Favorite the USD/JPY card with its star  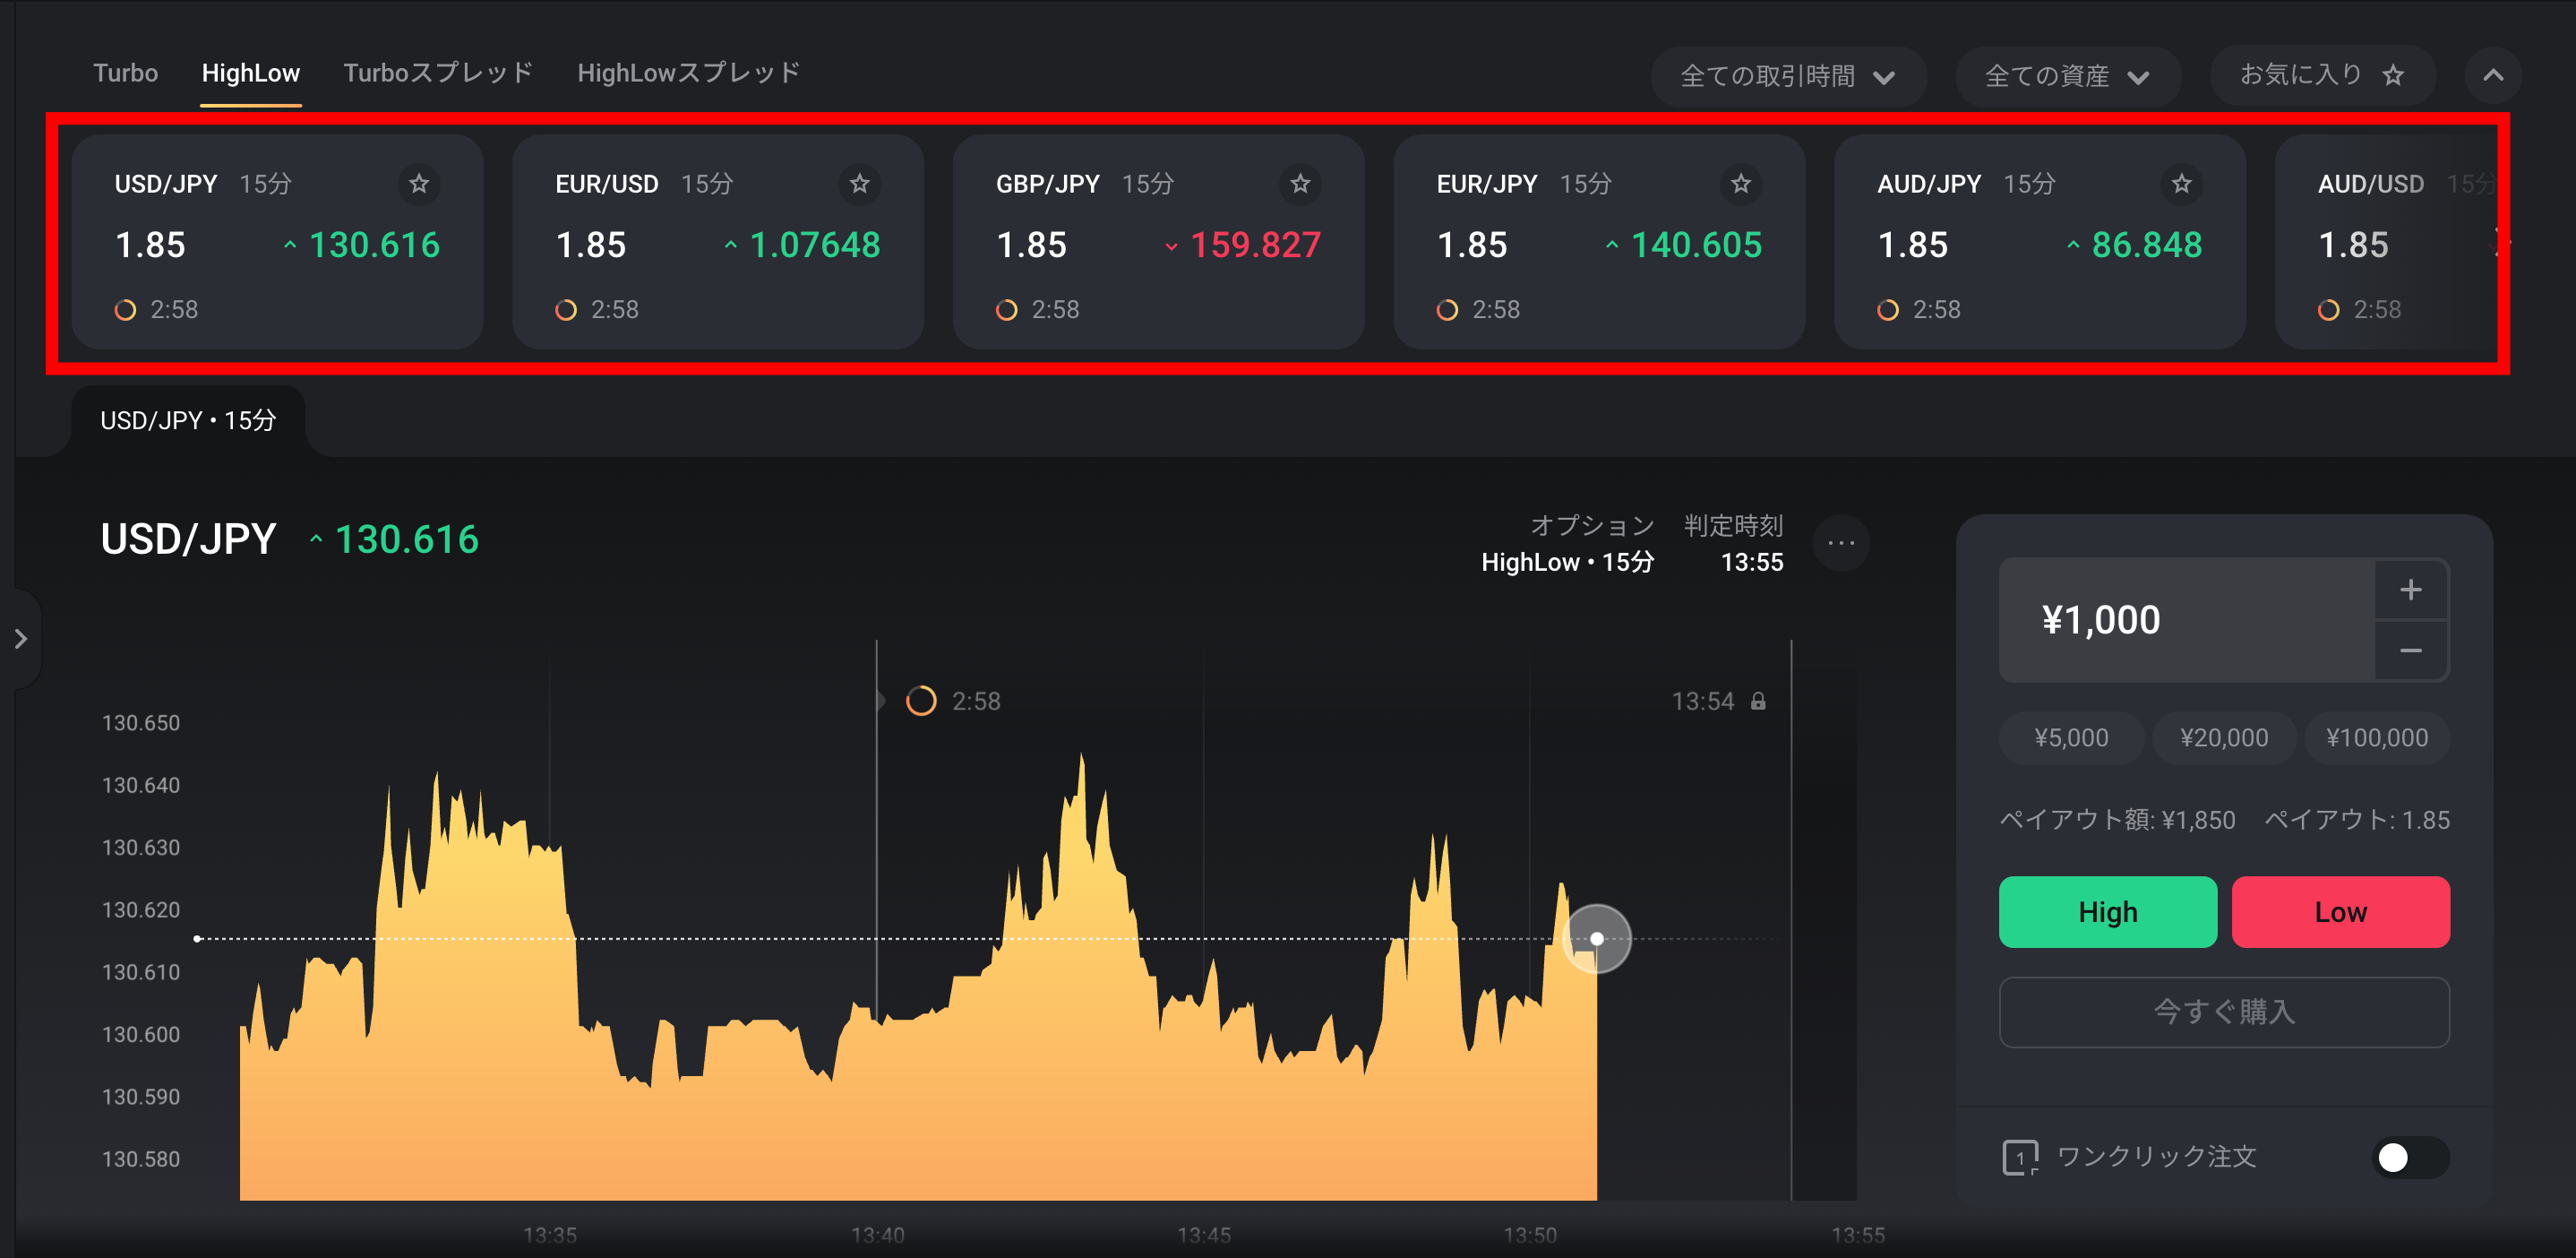point(419,184)
